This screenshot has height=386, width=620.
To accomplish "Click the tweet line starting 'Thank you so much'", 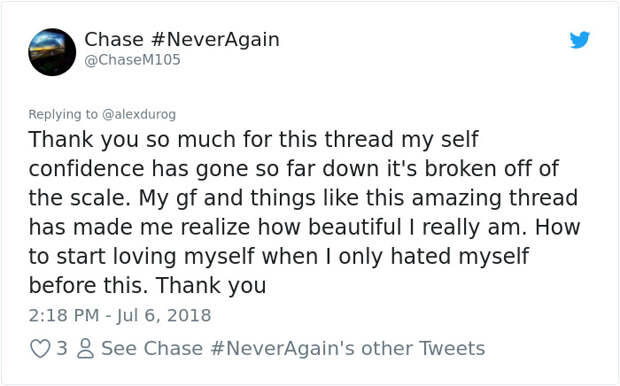I will pos(253,140).
